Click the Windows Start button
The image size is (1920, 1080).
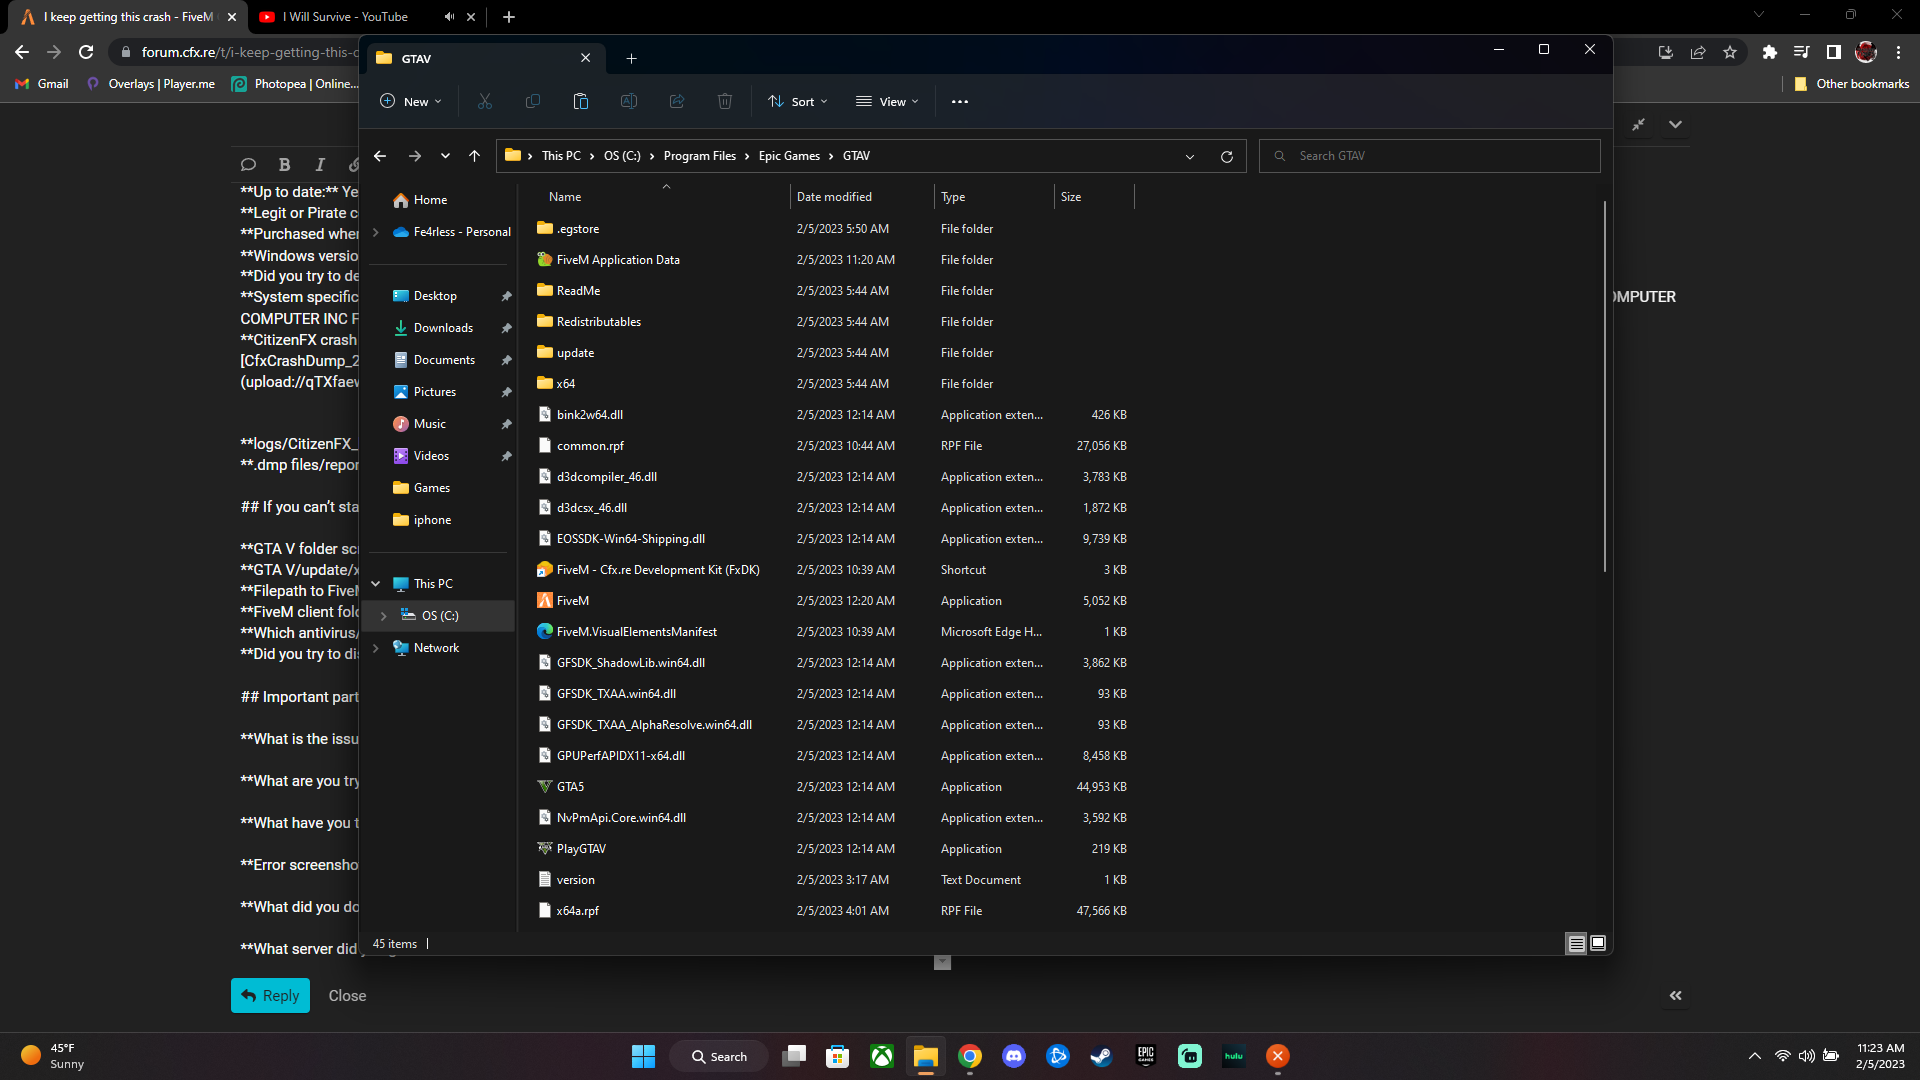coord(643,1056)
